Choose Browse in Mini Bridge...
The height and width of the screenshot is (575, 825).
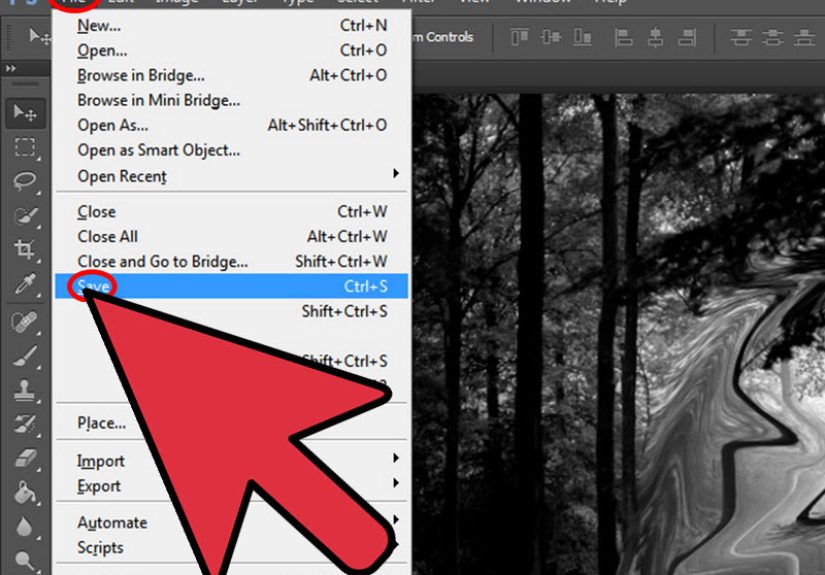click(x=232, y=100)
